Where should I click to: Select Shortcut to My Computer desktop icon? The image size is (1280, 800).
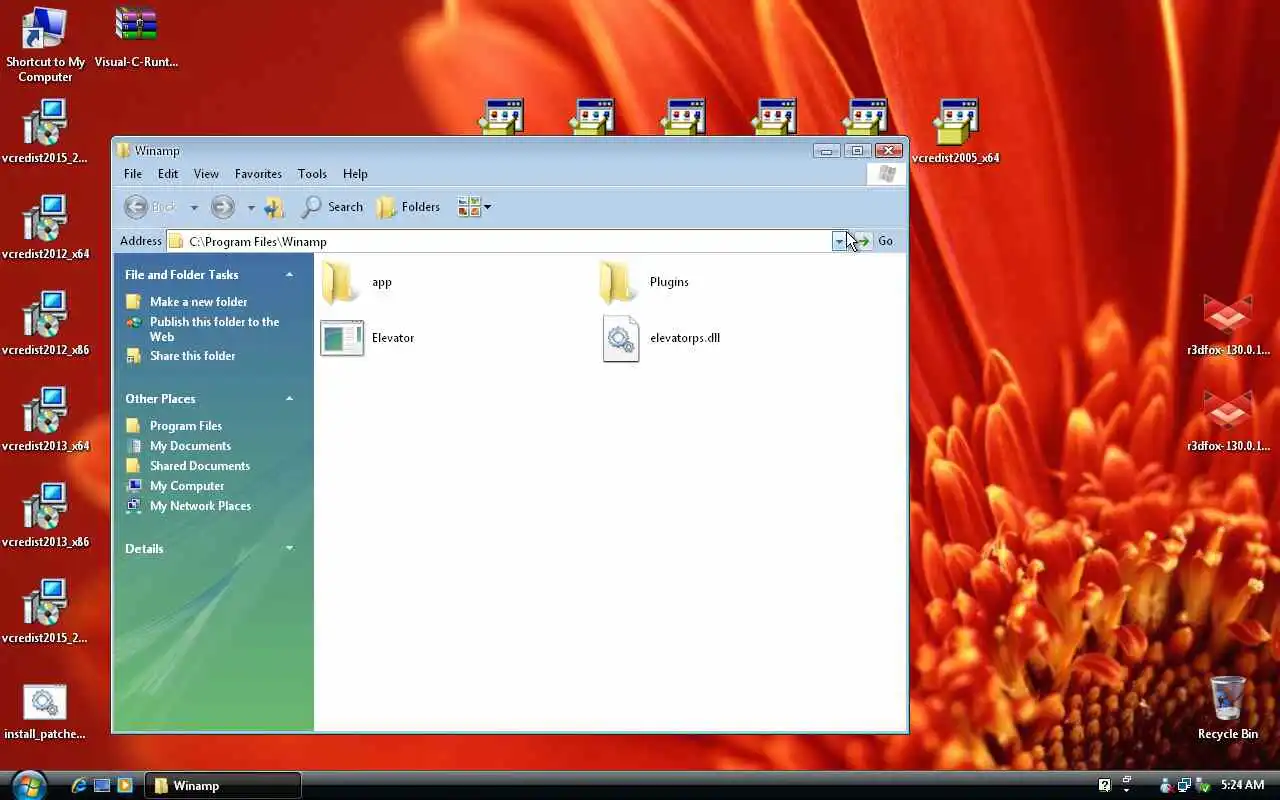coord(45,44)
